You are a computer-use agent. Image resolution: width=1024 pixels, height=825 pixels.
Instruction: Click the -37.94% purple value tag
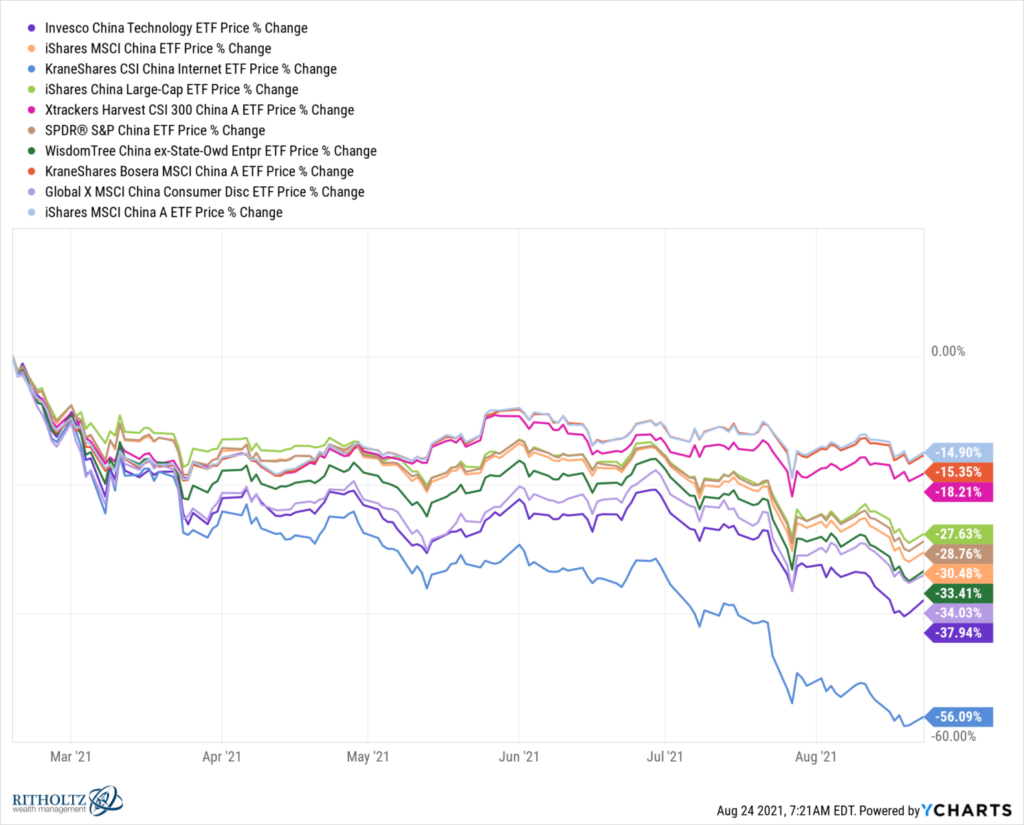click(x=960, y=632)
